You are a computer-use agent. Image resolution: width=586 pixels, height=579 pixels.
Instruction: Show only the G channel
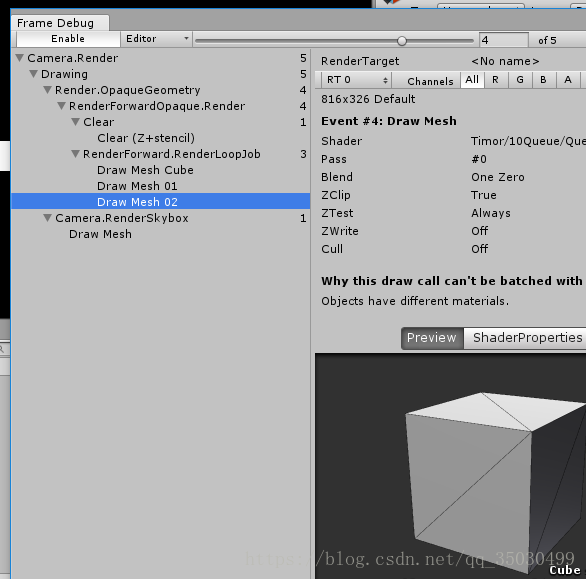pyautogui.click(x=520, y=80)
